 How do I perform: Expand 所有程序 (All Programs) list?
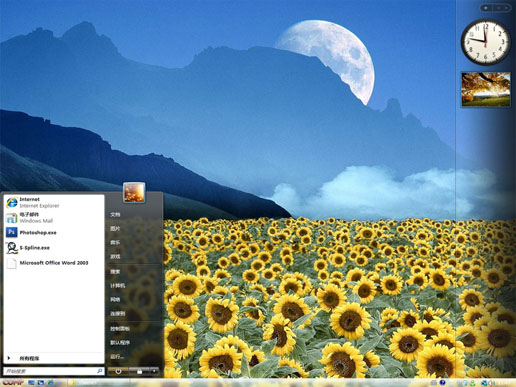tap(53, 358)
